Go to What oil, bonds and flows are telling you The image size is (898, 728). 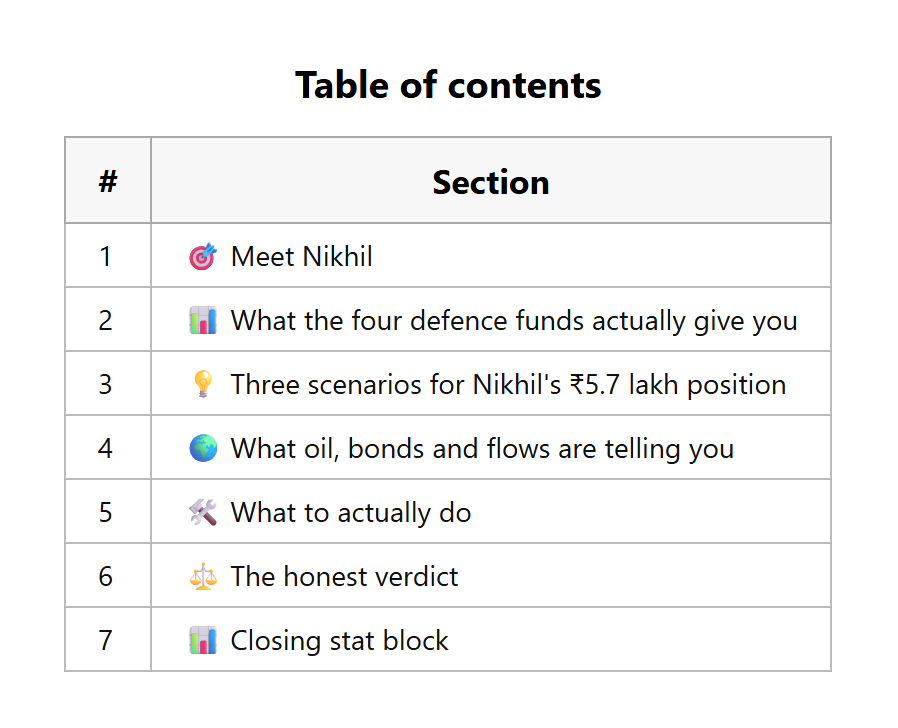(482, 448)
